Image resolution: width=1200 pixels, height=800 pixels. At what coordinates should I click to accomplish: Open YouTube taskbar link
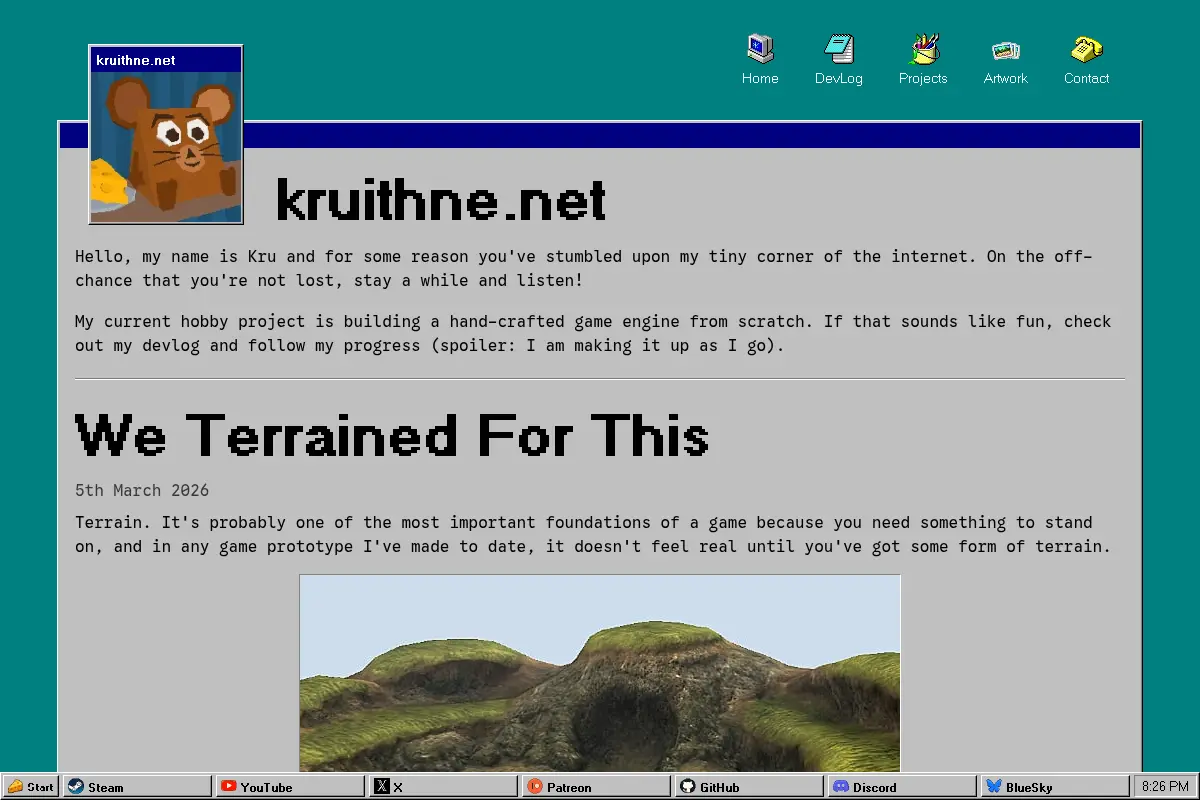pyautogui.click(x=290, y=787)
